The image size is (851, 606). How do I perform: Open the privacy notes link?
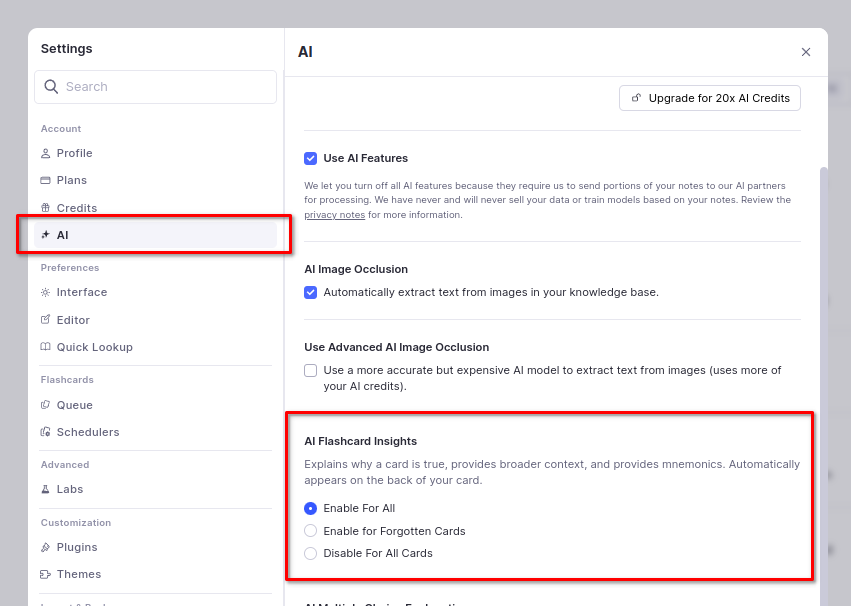[334, 214]
